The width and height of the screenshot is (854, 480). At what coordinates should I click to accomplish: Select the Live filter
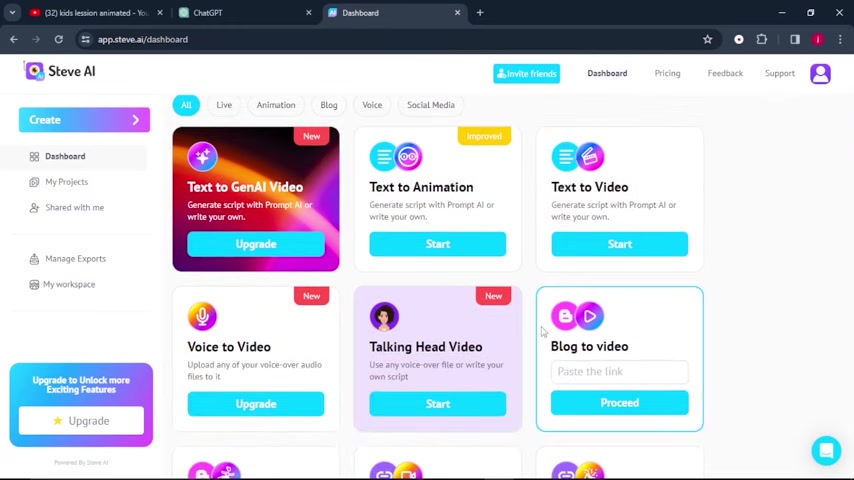[224, 105]
